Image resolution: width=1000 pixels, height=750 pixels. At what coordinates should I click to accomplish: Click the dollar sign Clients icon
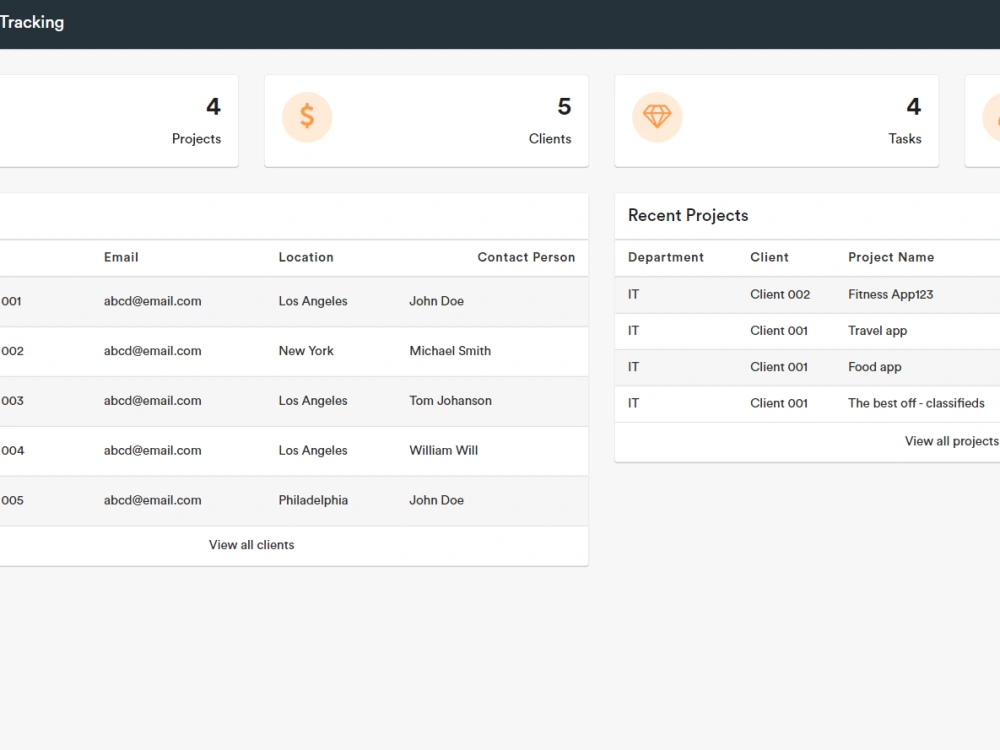pos(307,117)
